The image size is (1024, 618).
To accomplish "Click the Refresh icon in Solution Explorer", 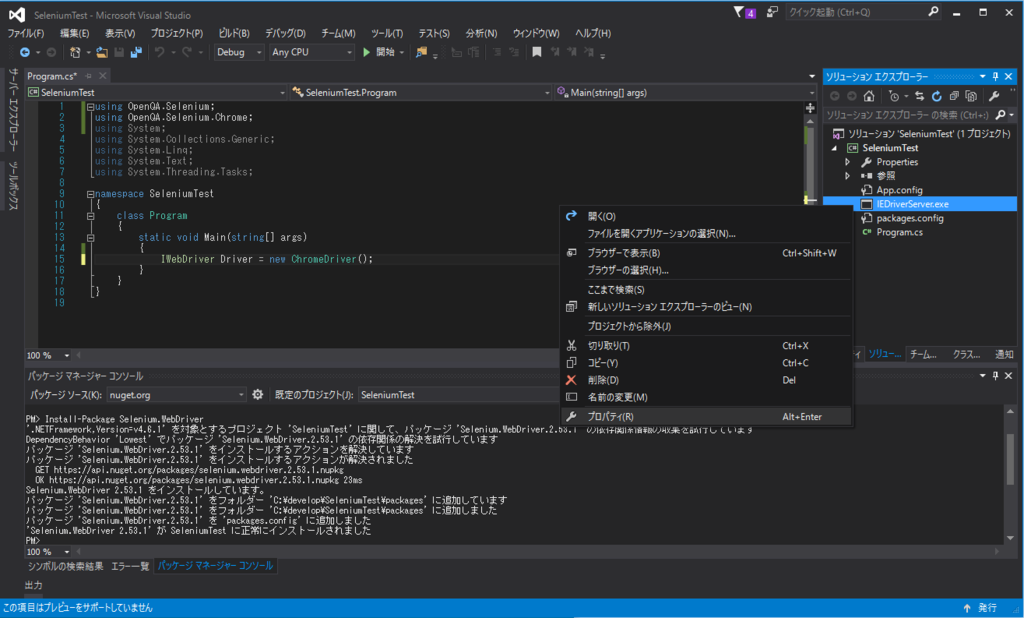I will coord(936,96).
